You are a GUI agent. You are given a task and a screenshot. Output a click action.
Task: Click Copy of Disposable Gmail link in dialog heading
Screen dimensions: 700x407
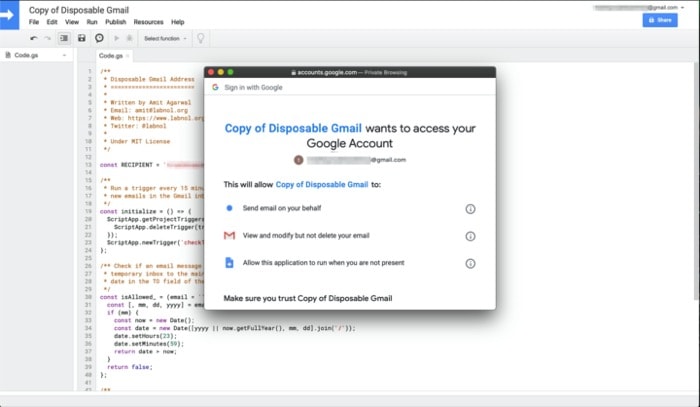[293, 129]
